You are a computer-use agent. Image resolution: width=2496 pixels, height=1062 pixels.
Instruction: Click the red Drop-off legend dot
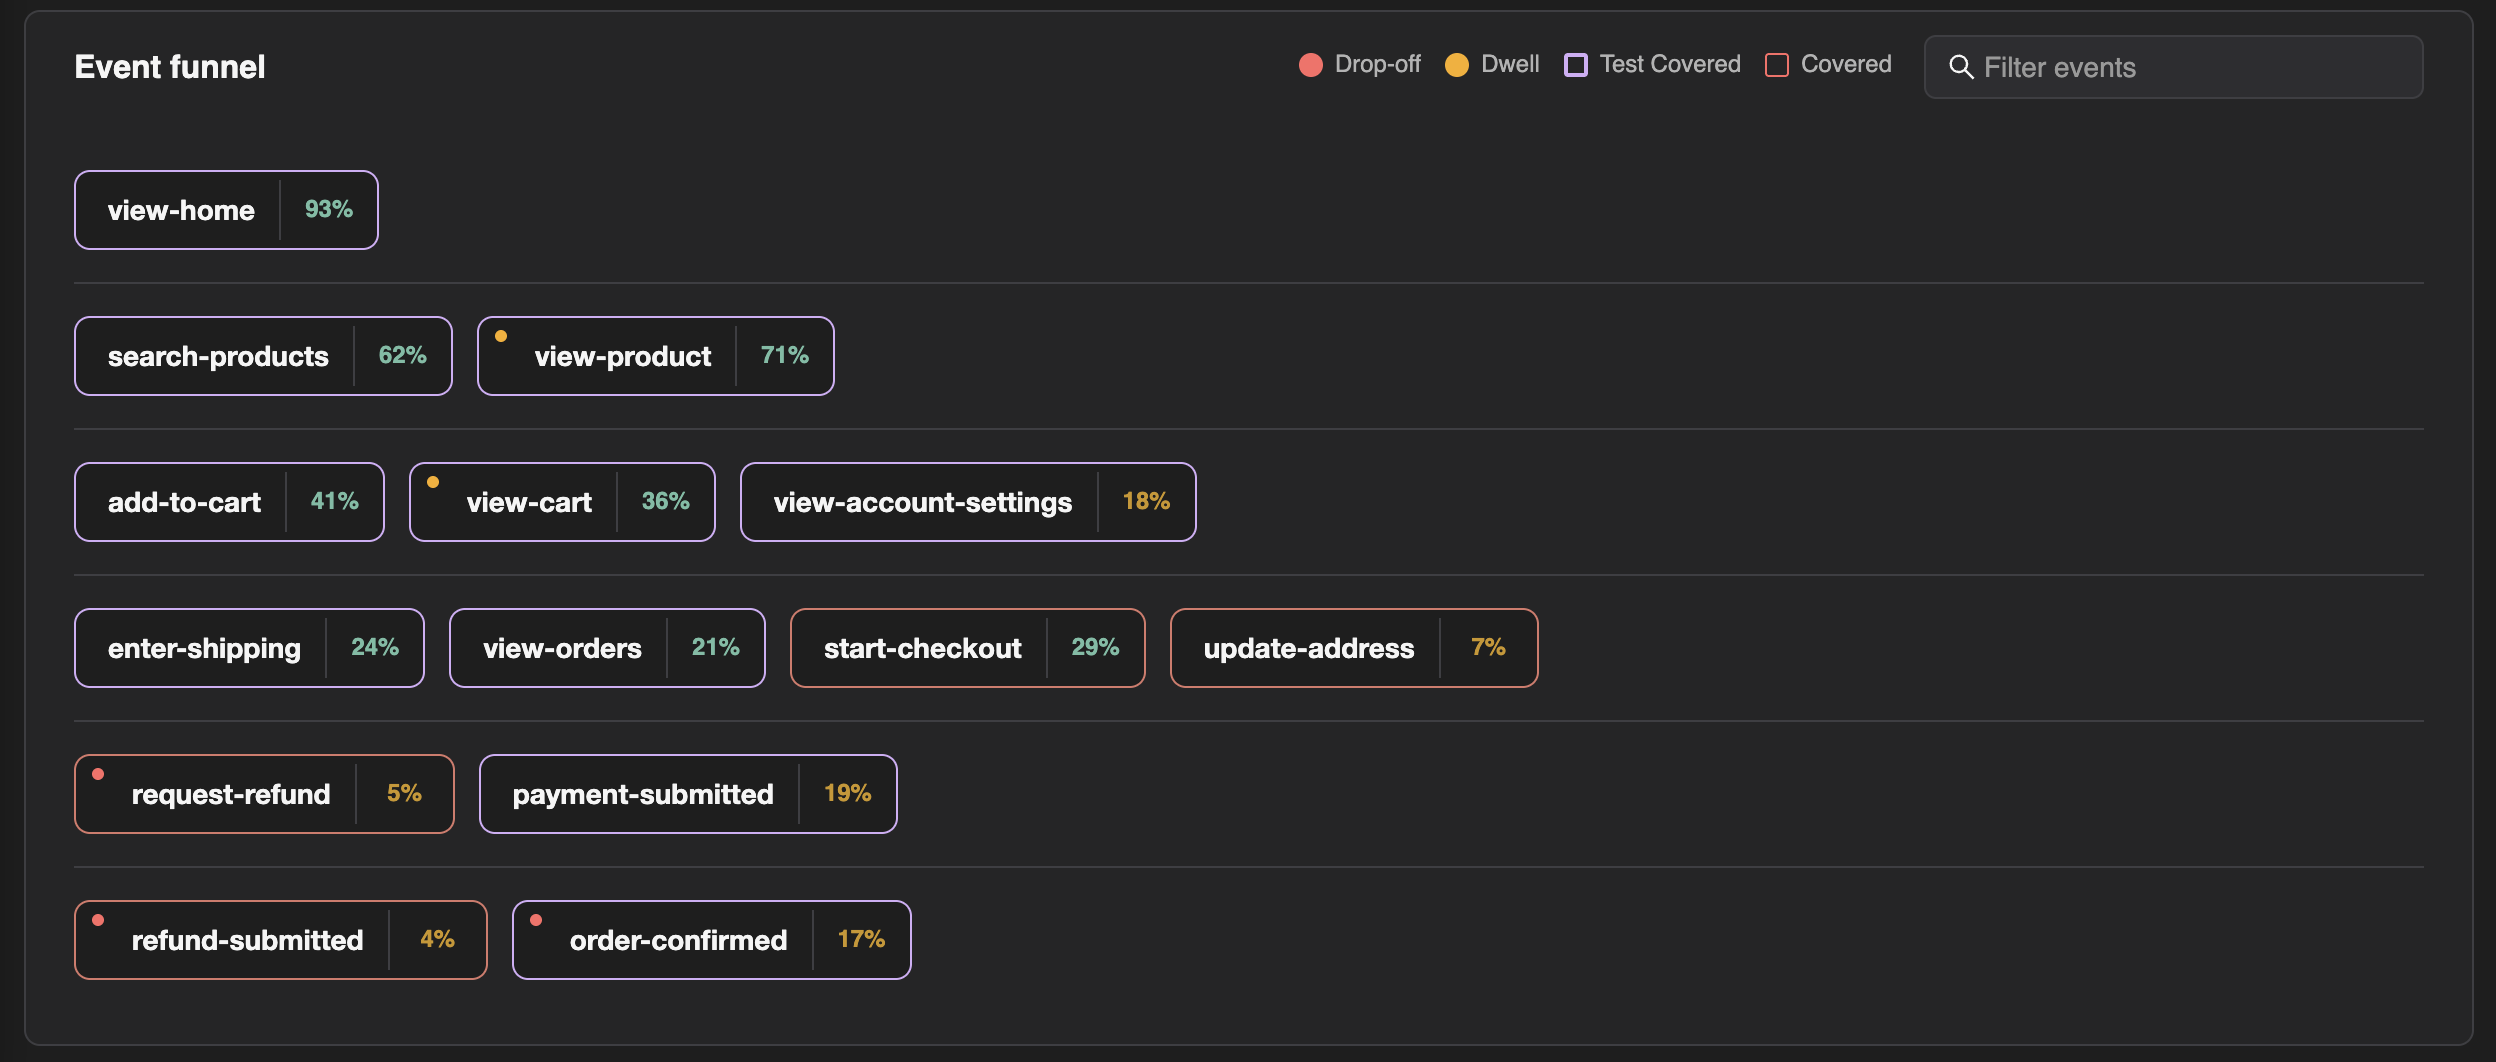click(1311, 64)
